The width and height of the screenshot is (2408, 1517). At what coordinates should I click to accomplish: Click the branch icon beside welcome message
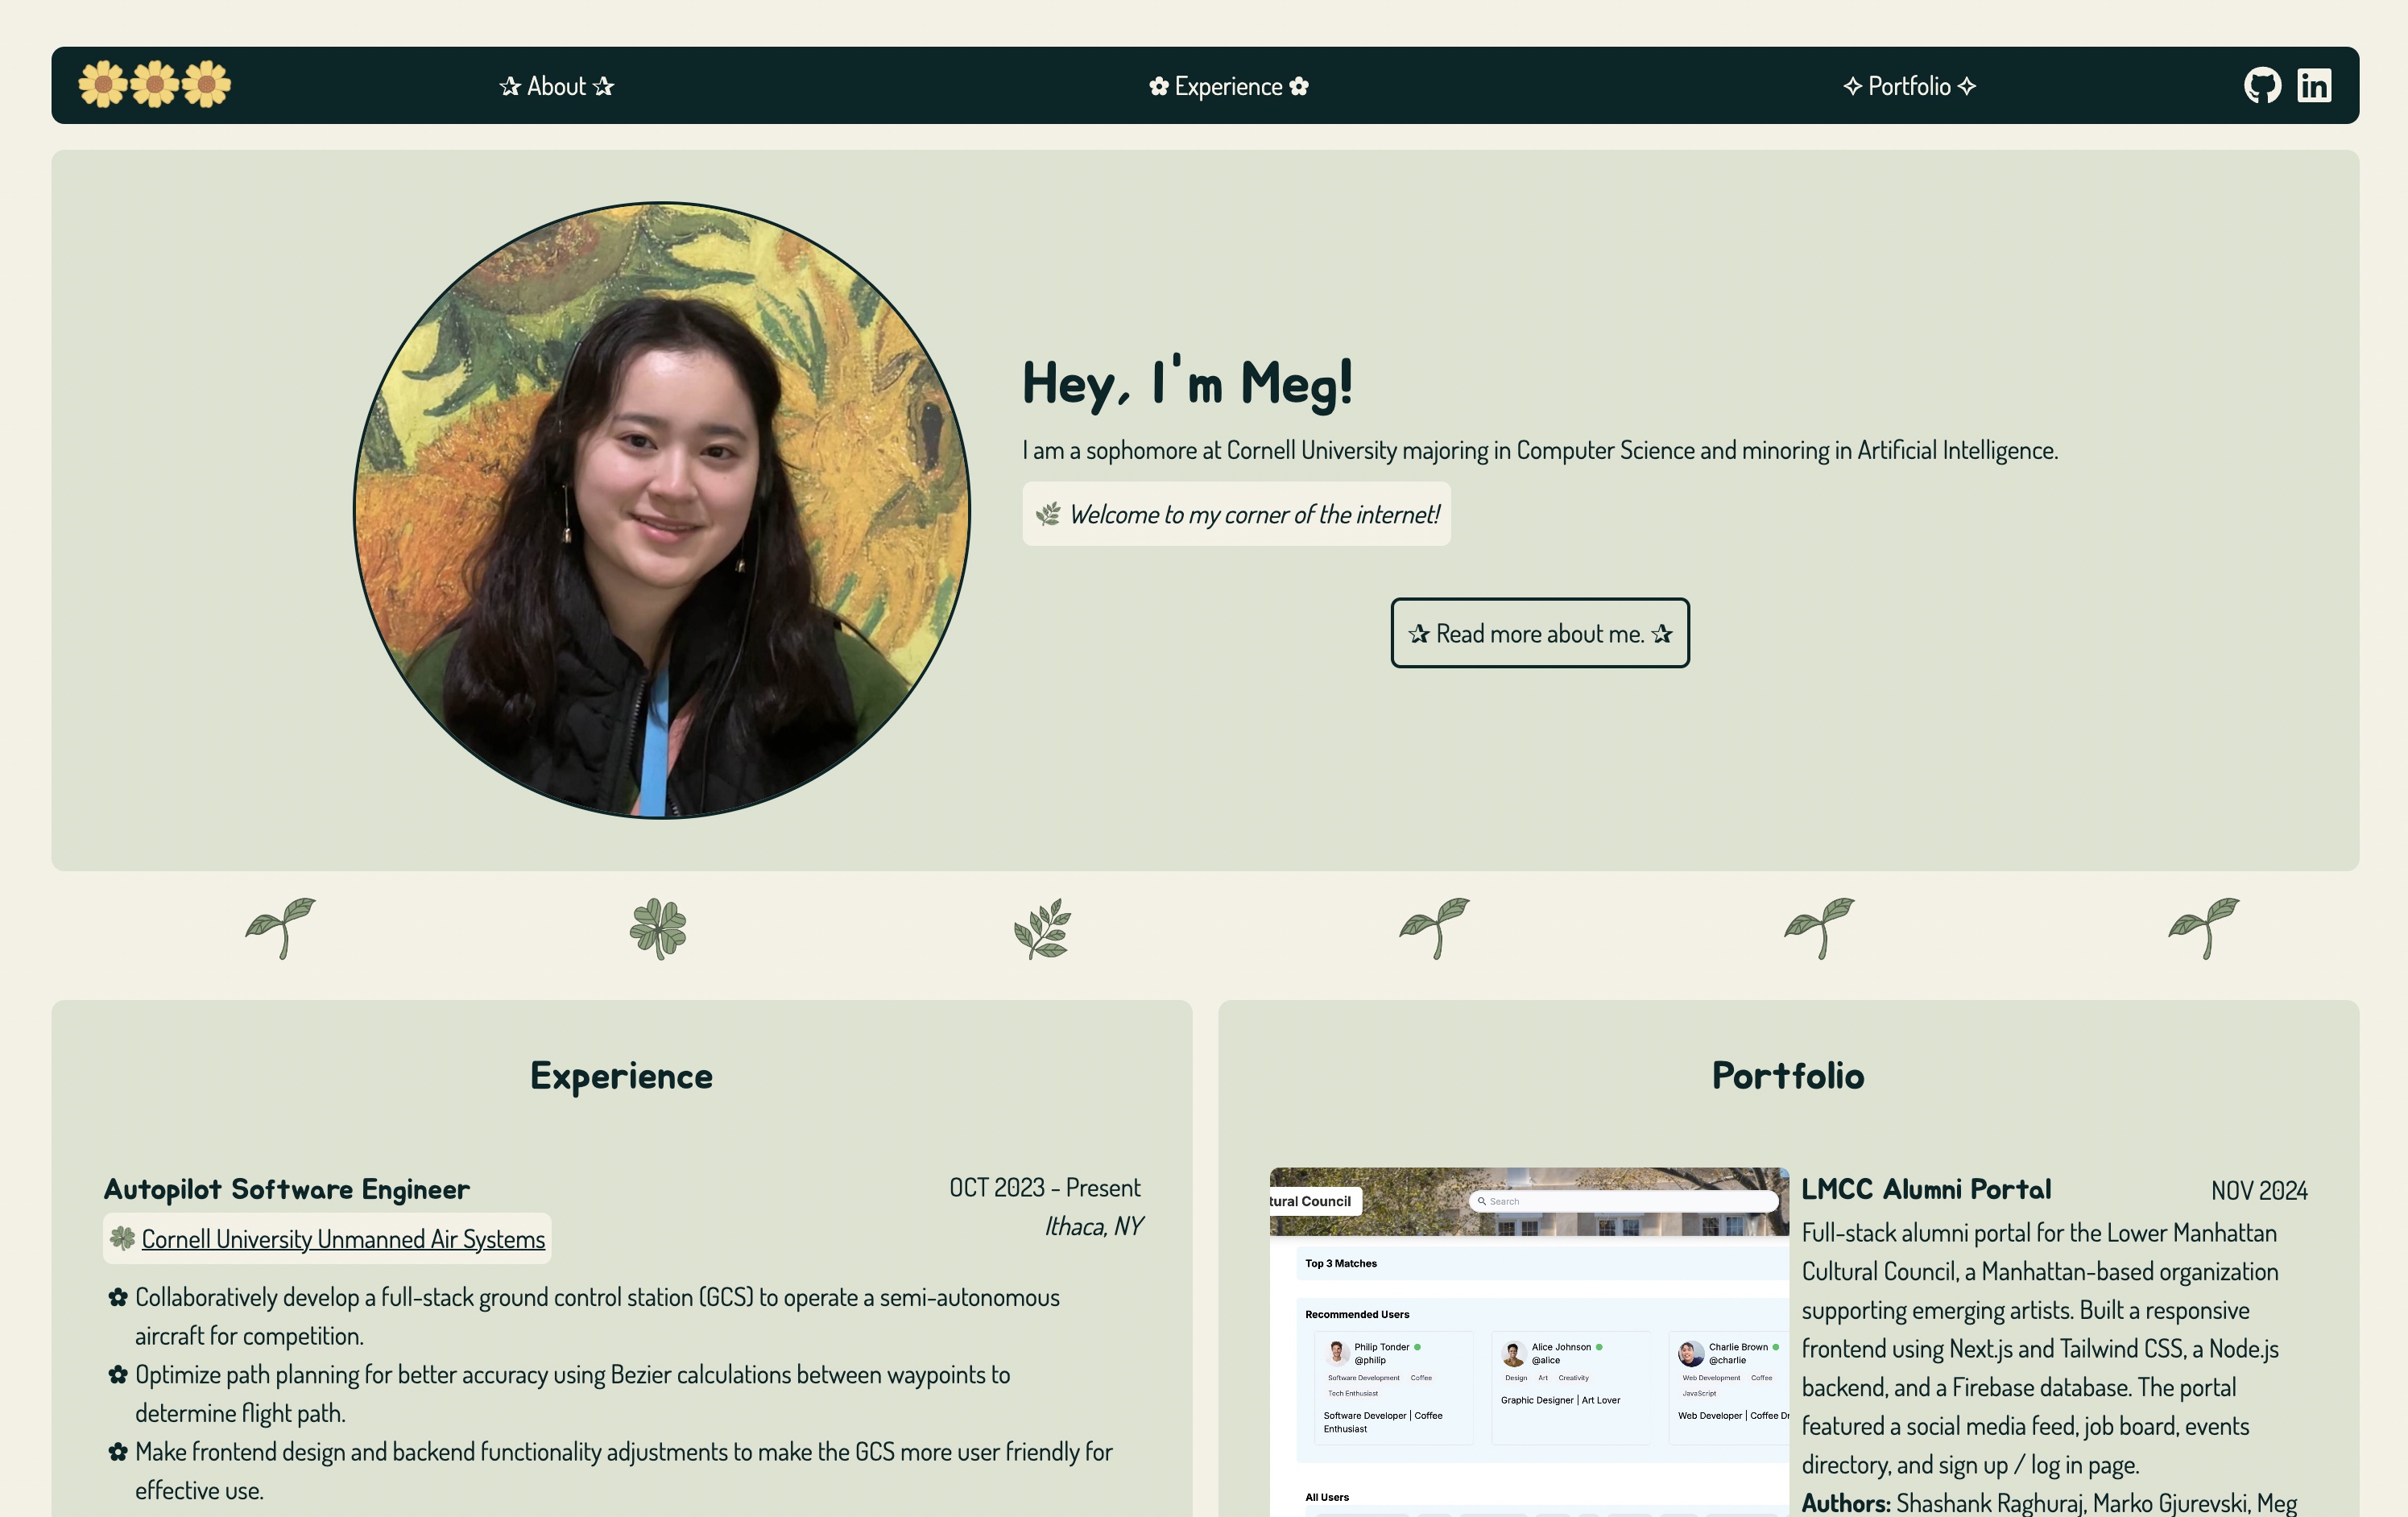1048,515
